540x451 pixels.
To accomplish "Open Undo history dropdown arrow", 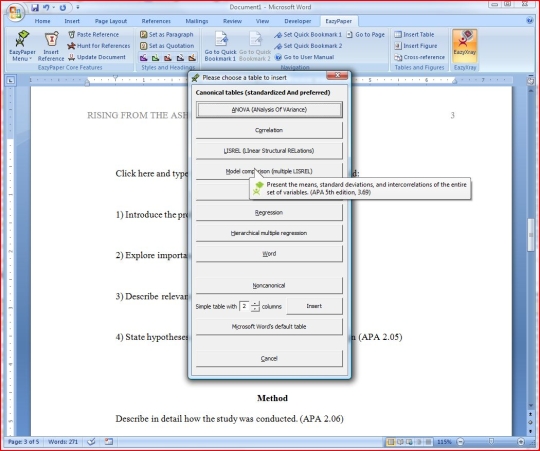I will point(54,7).
